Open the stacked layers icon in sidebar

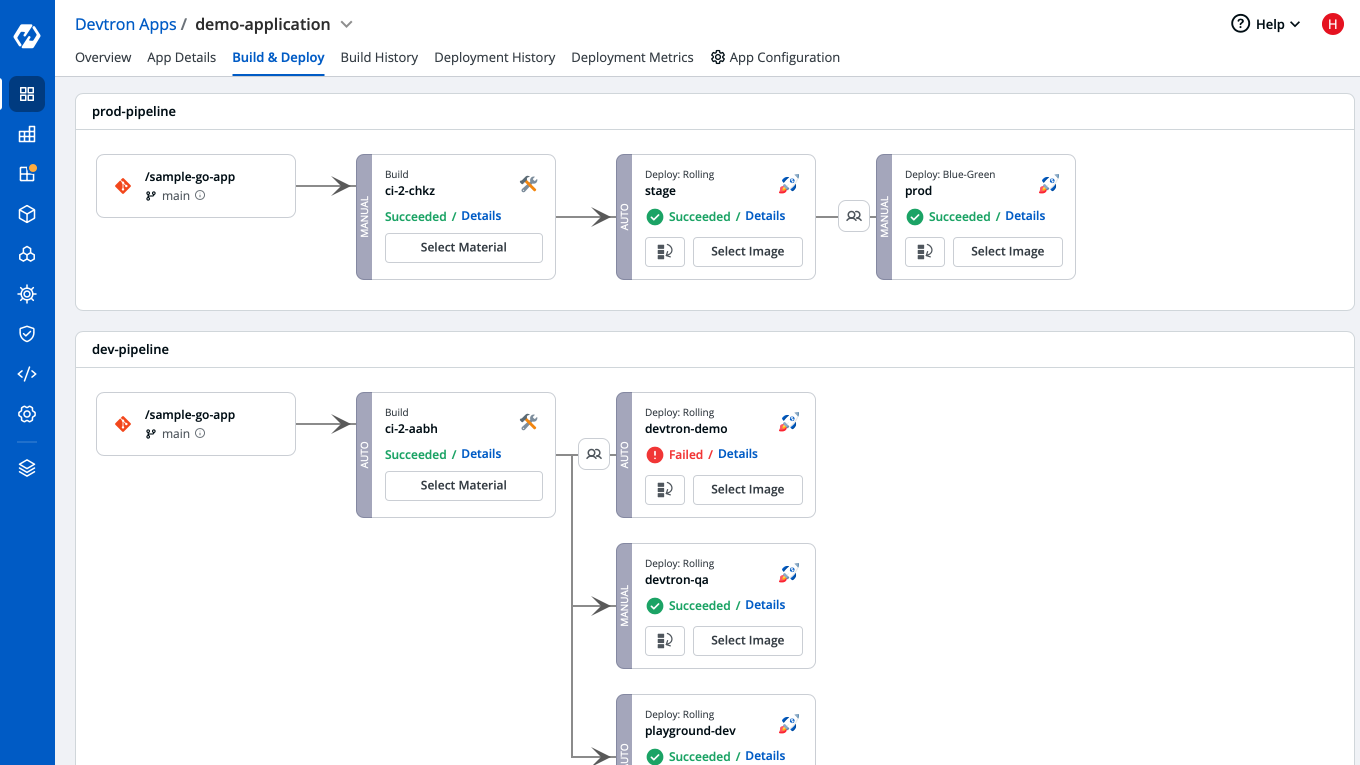[x=27, y=468]
